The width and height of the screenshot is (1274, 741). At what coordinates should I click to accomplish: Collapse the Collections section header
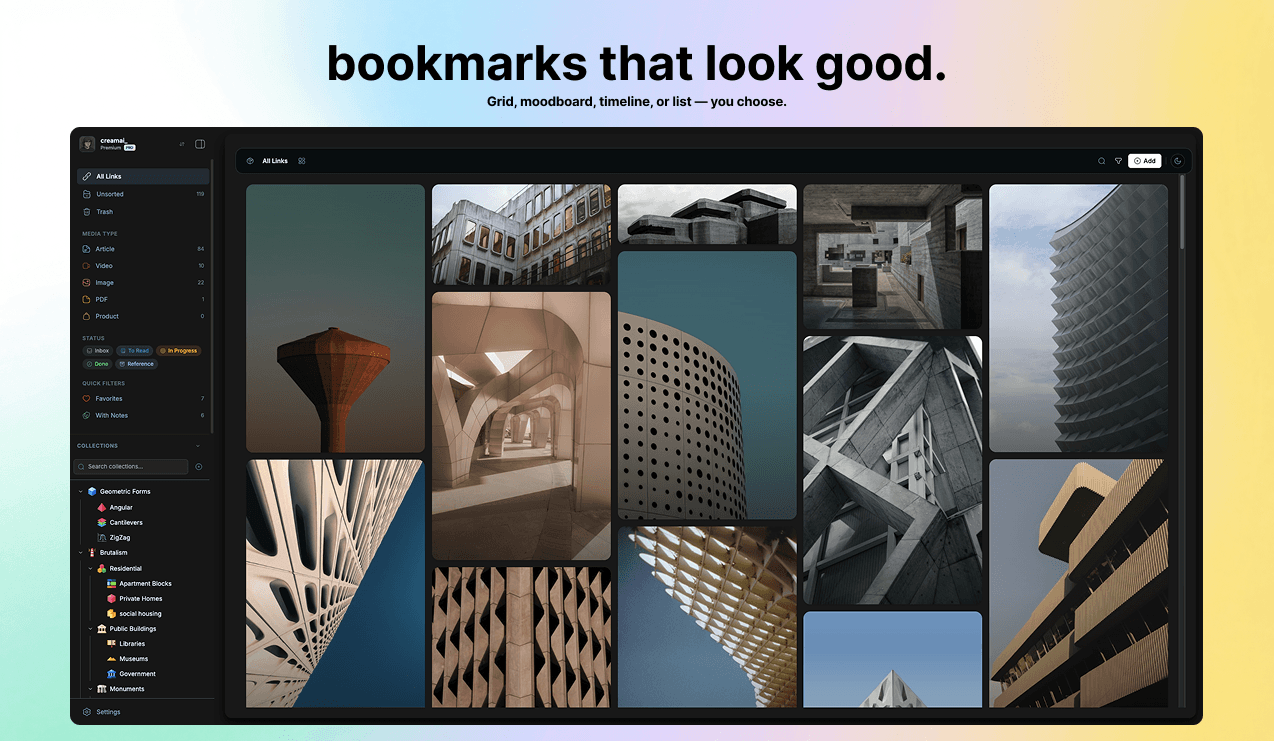tap(196, 445)
